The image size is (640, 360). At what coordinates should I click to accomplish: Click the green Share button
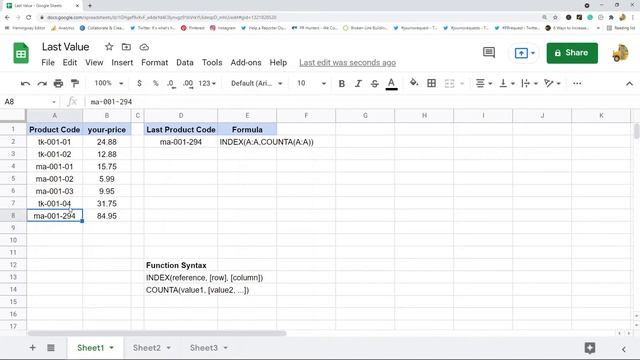(572, 53)
